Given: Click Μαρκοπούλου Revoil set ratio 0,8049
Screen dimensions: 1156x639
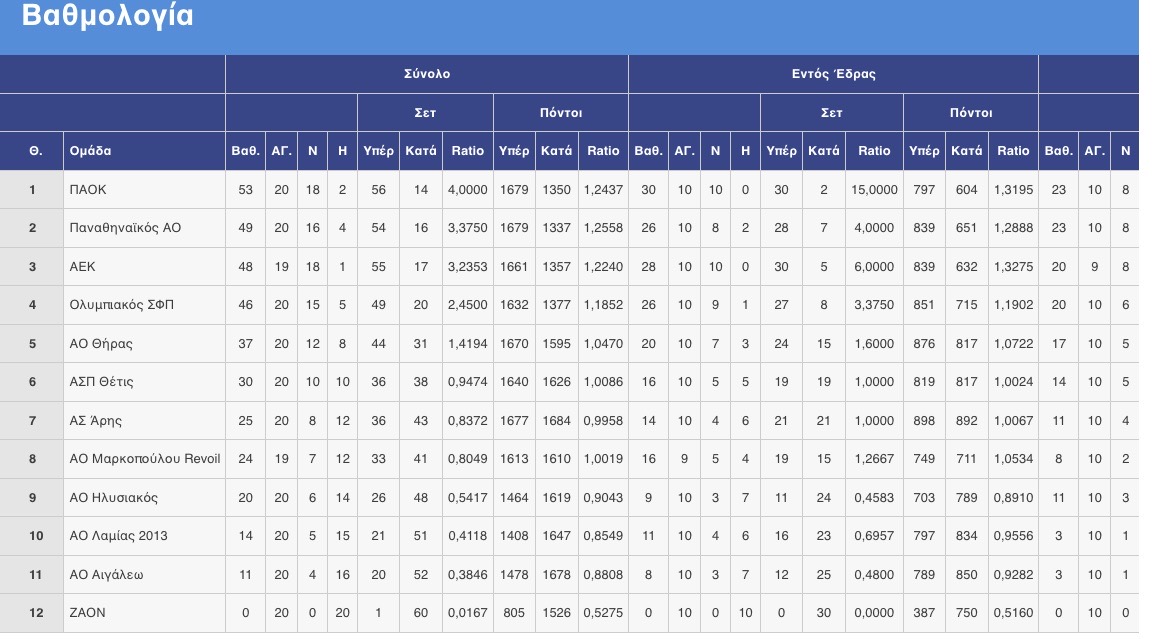Looking at the screenshot, I should [467, 458].
